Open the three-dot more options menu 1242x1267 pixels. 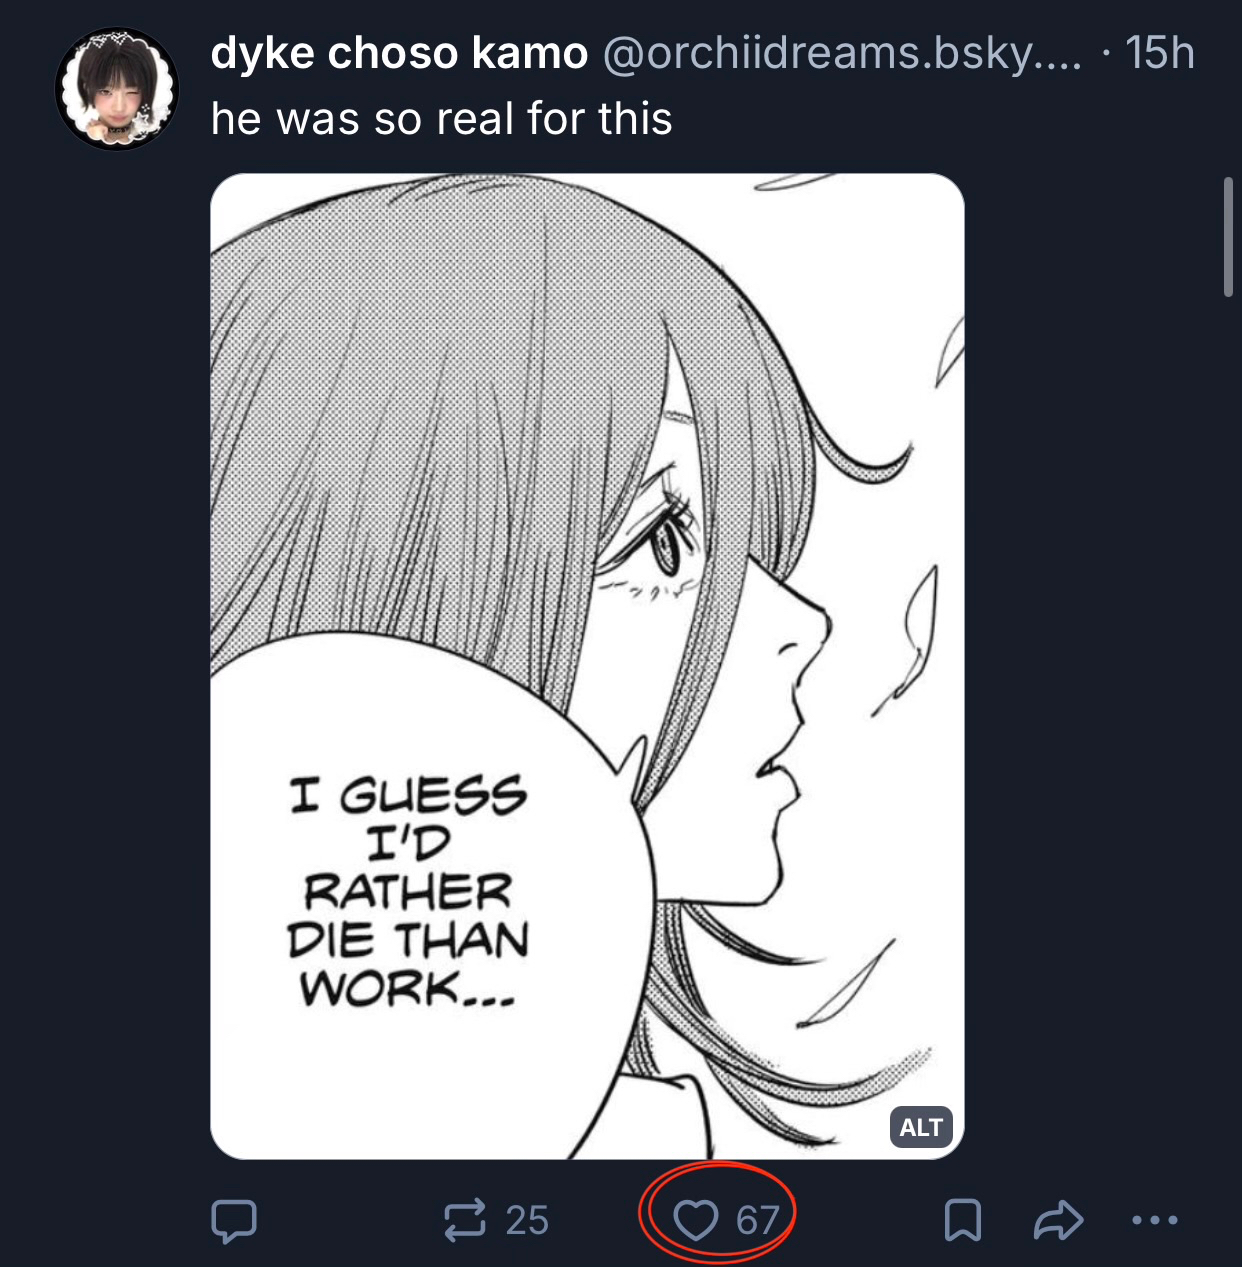click(x=1156, y=1221)
